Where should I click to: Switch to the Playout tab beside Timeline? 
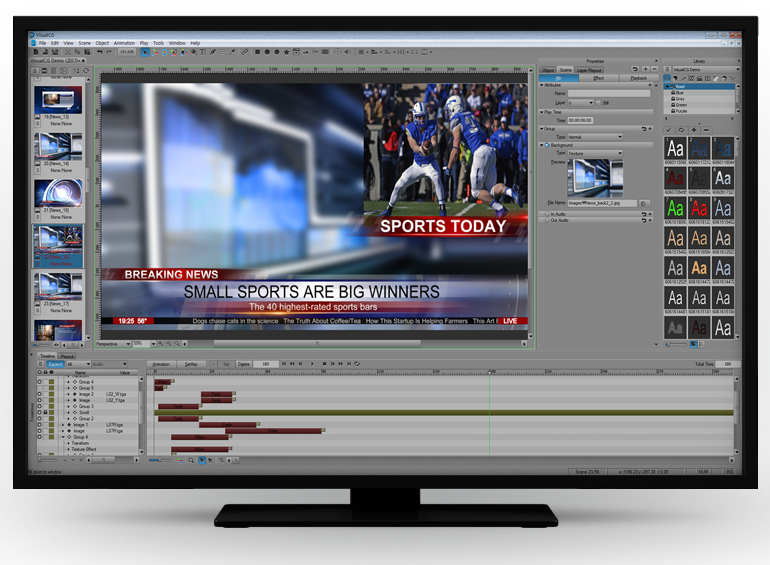[66, 356]
